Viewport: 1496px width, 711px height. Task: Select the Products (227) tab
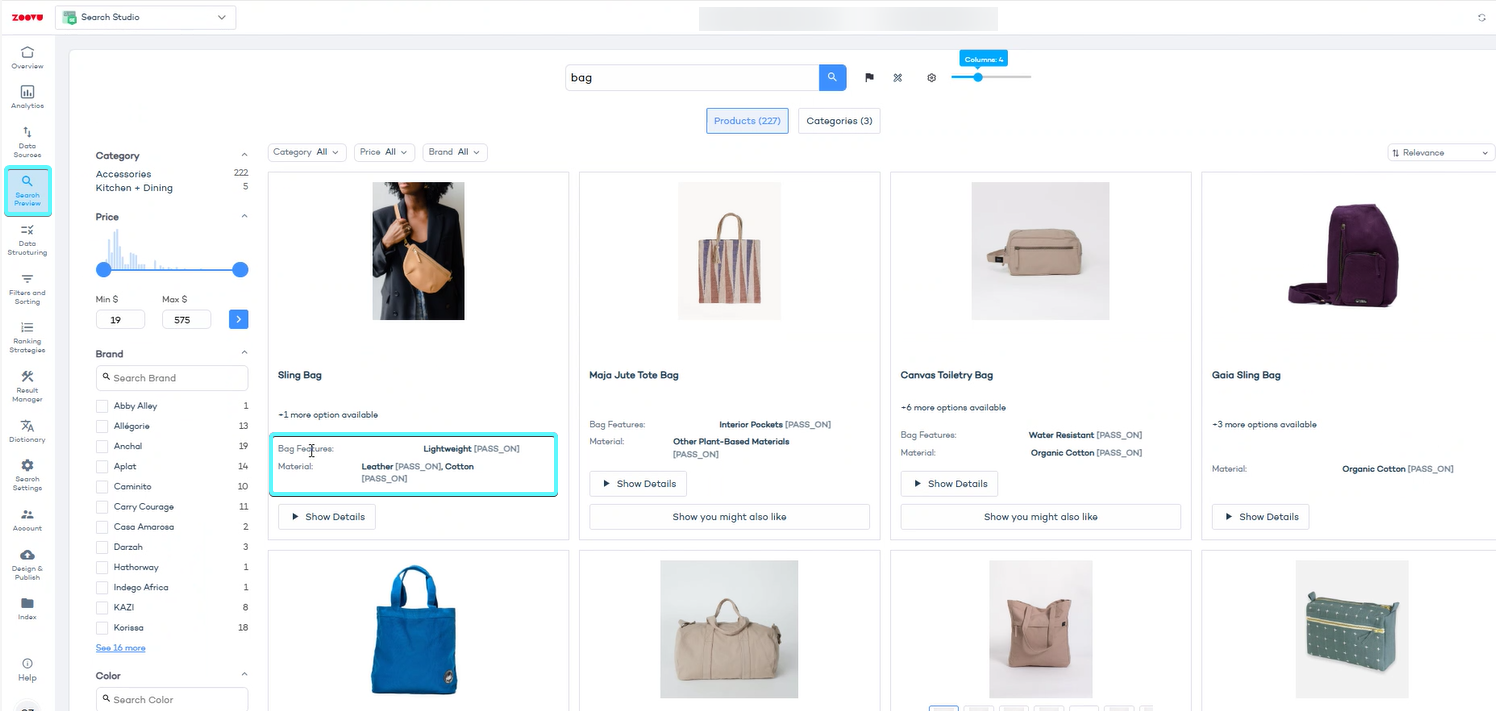tap(747, 121)
